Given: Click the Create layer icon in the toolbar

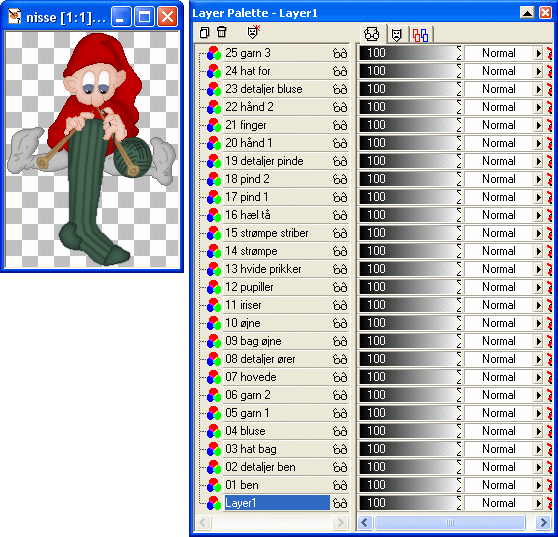Looking at the screenshot, I should (204, 32).
